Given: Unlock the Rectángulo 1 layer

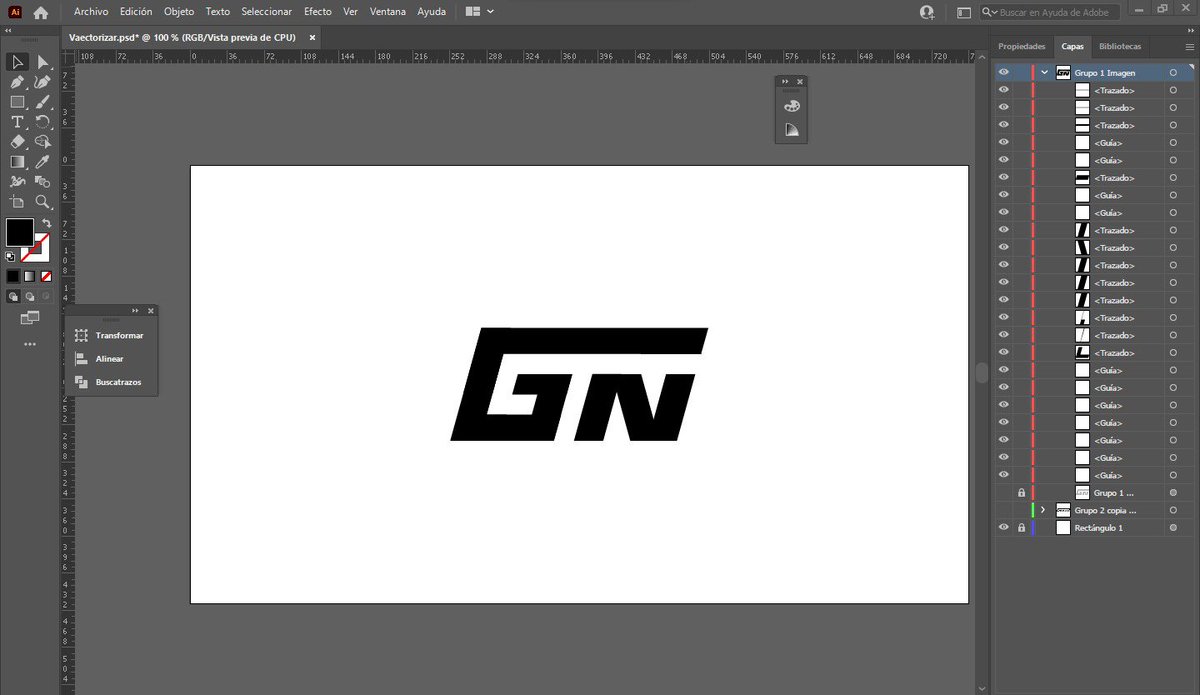Looking at the screenshot, I should pos(1021,528).
